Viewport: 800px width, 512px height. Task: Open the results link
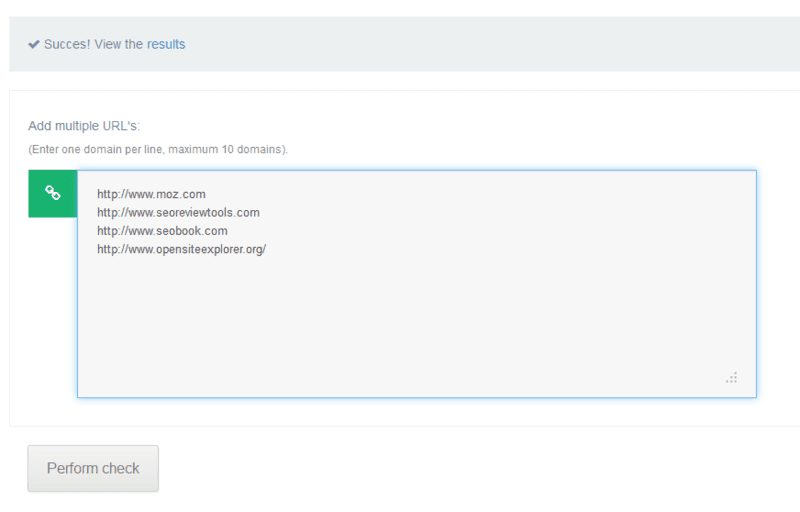166,44
